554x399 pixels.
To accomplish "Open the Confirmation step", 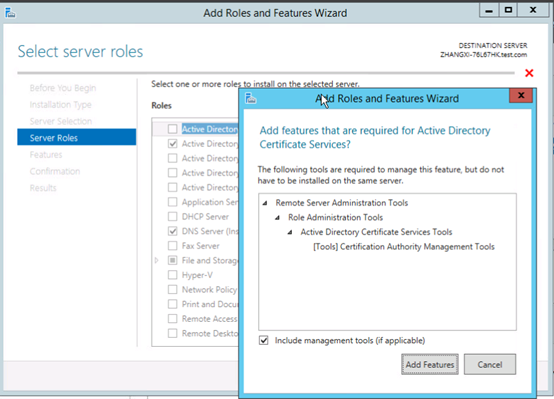I will (55, 171).
